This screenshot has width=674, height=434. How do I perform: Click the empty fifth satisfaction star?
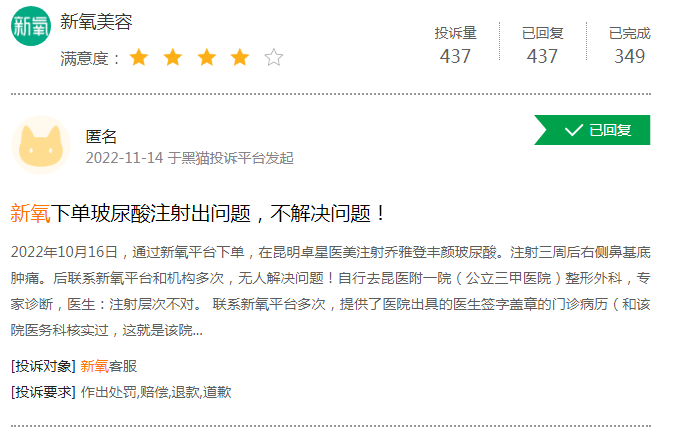click(x=274, y=58)
